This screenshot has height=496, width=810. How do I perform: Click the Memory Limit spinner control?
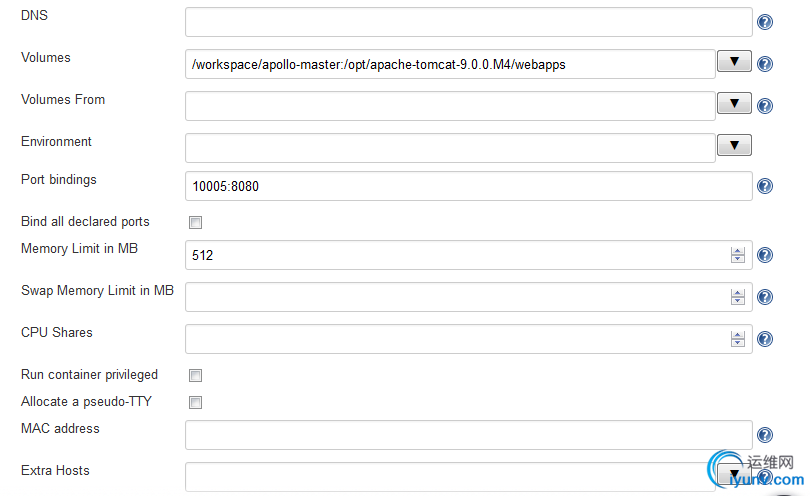[738, 255]
